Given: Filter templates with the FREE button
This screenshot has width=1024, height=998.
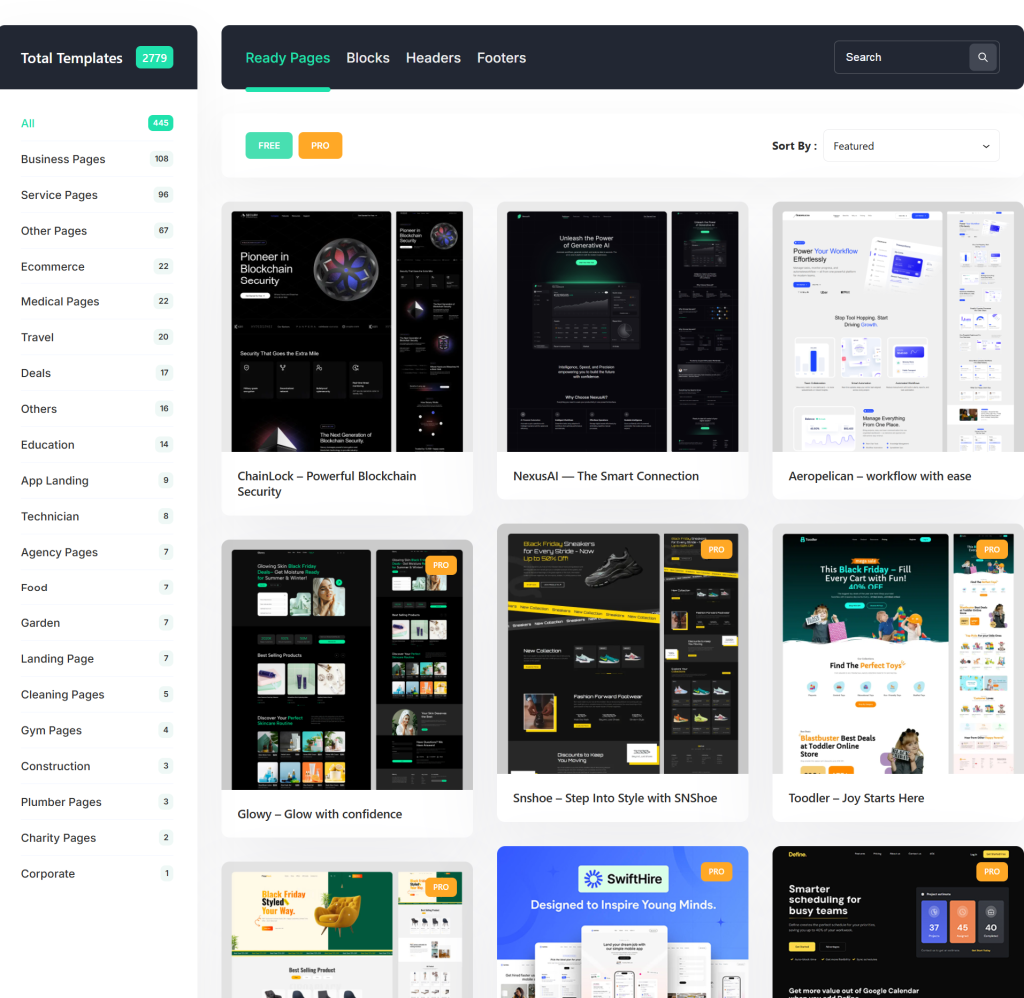Looking at the screenshot, I should pyautogui.click(x=269, y=146).
